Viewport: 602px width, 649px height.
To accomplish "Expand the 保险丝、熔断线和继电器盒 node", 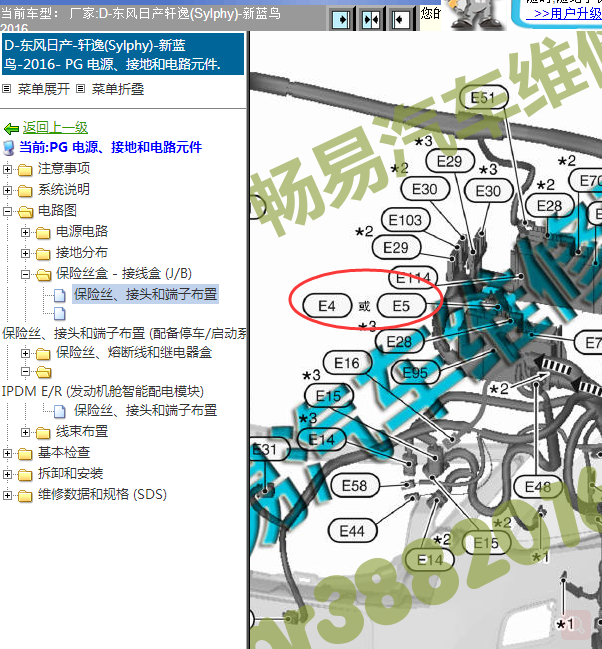I will [25, 353].
